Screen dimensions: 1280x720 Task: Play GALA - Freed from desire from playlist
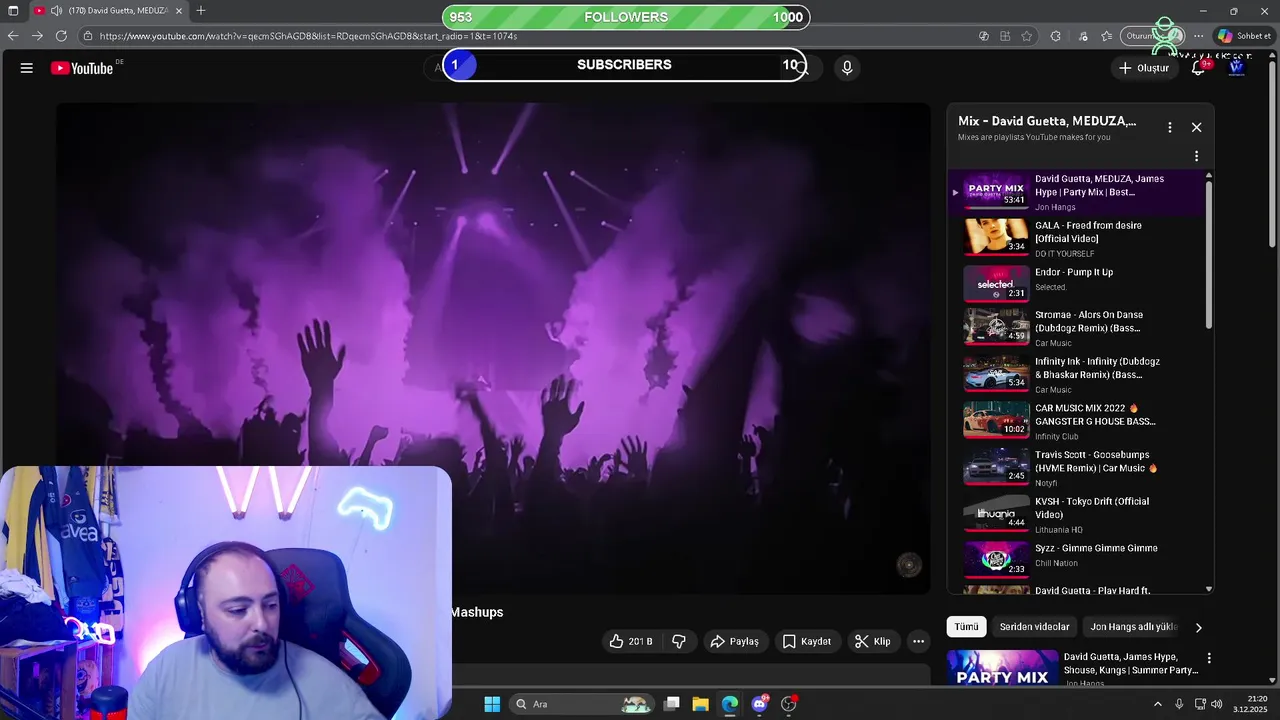(x=1076, y=239)
